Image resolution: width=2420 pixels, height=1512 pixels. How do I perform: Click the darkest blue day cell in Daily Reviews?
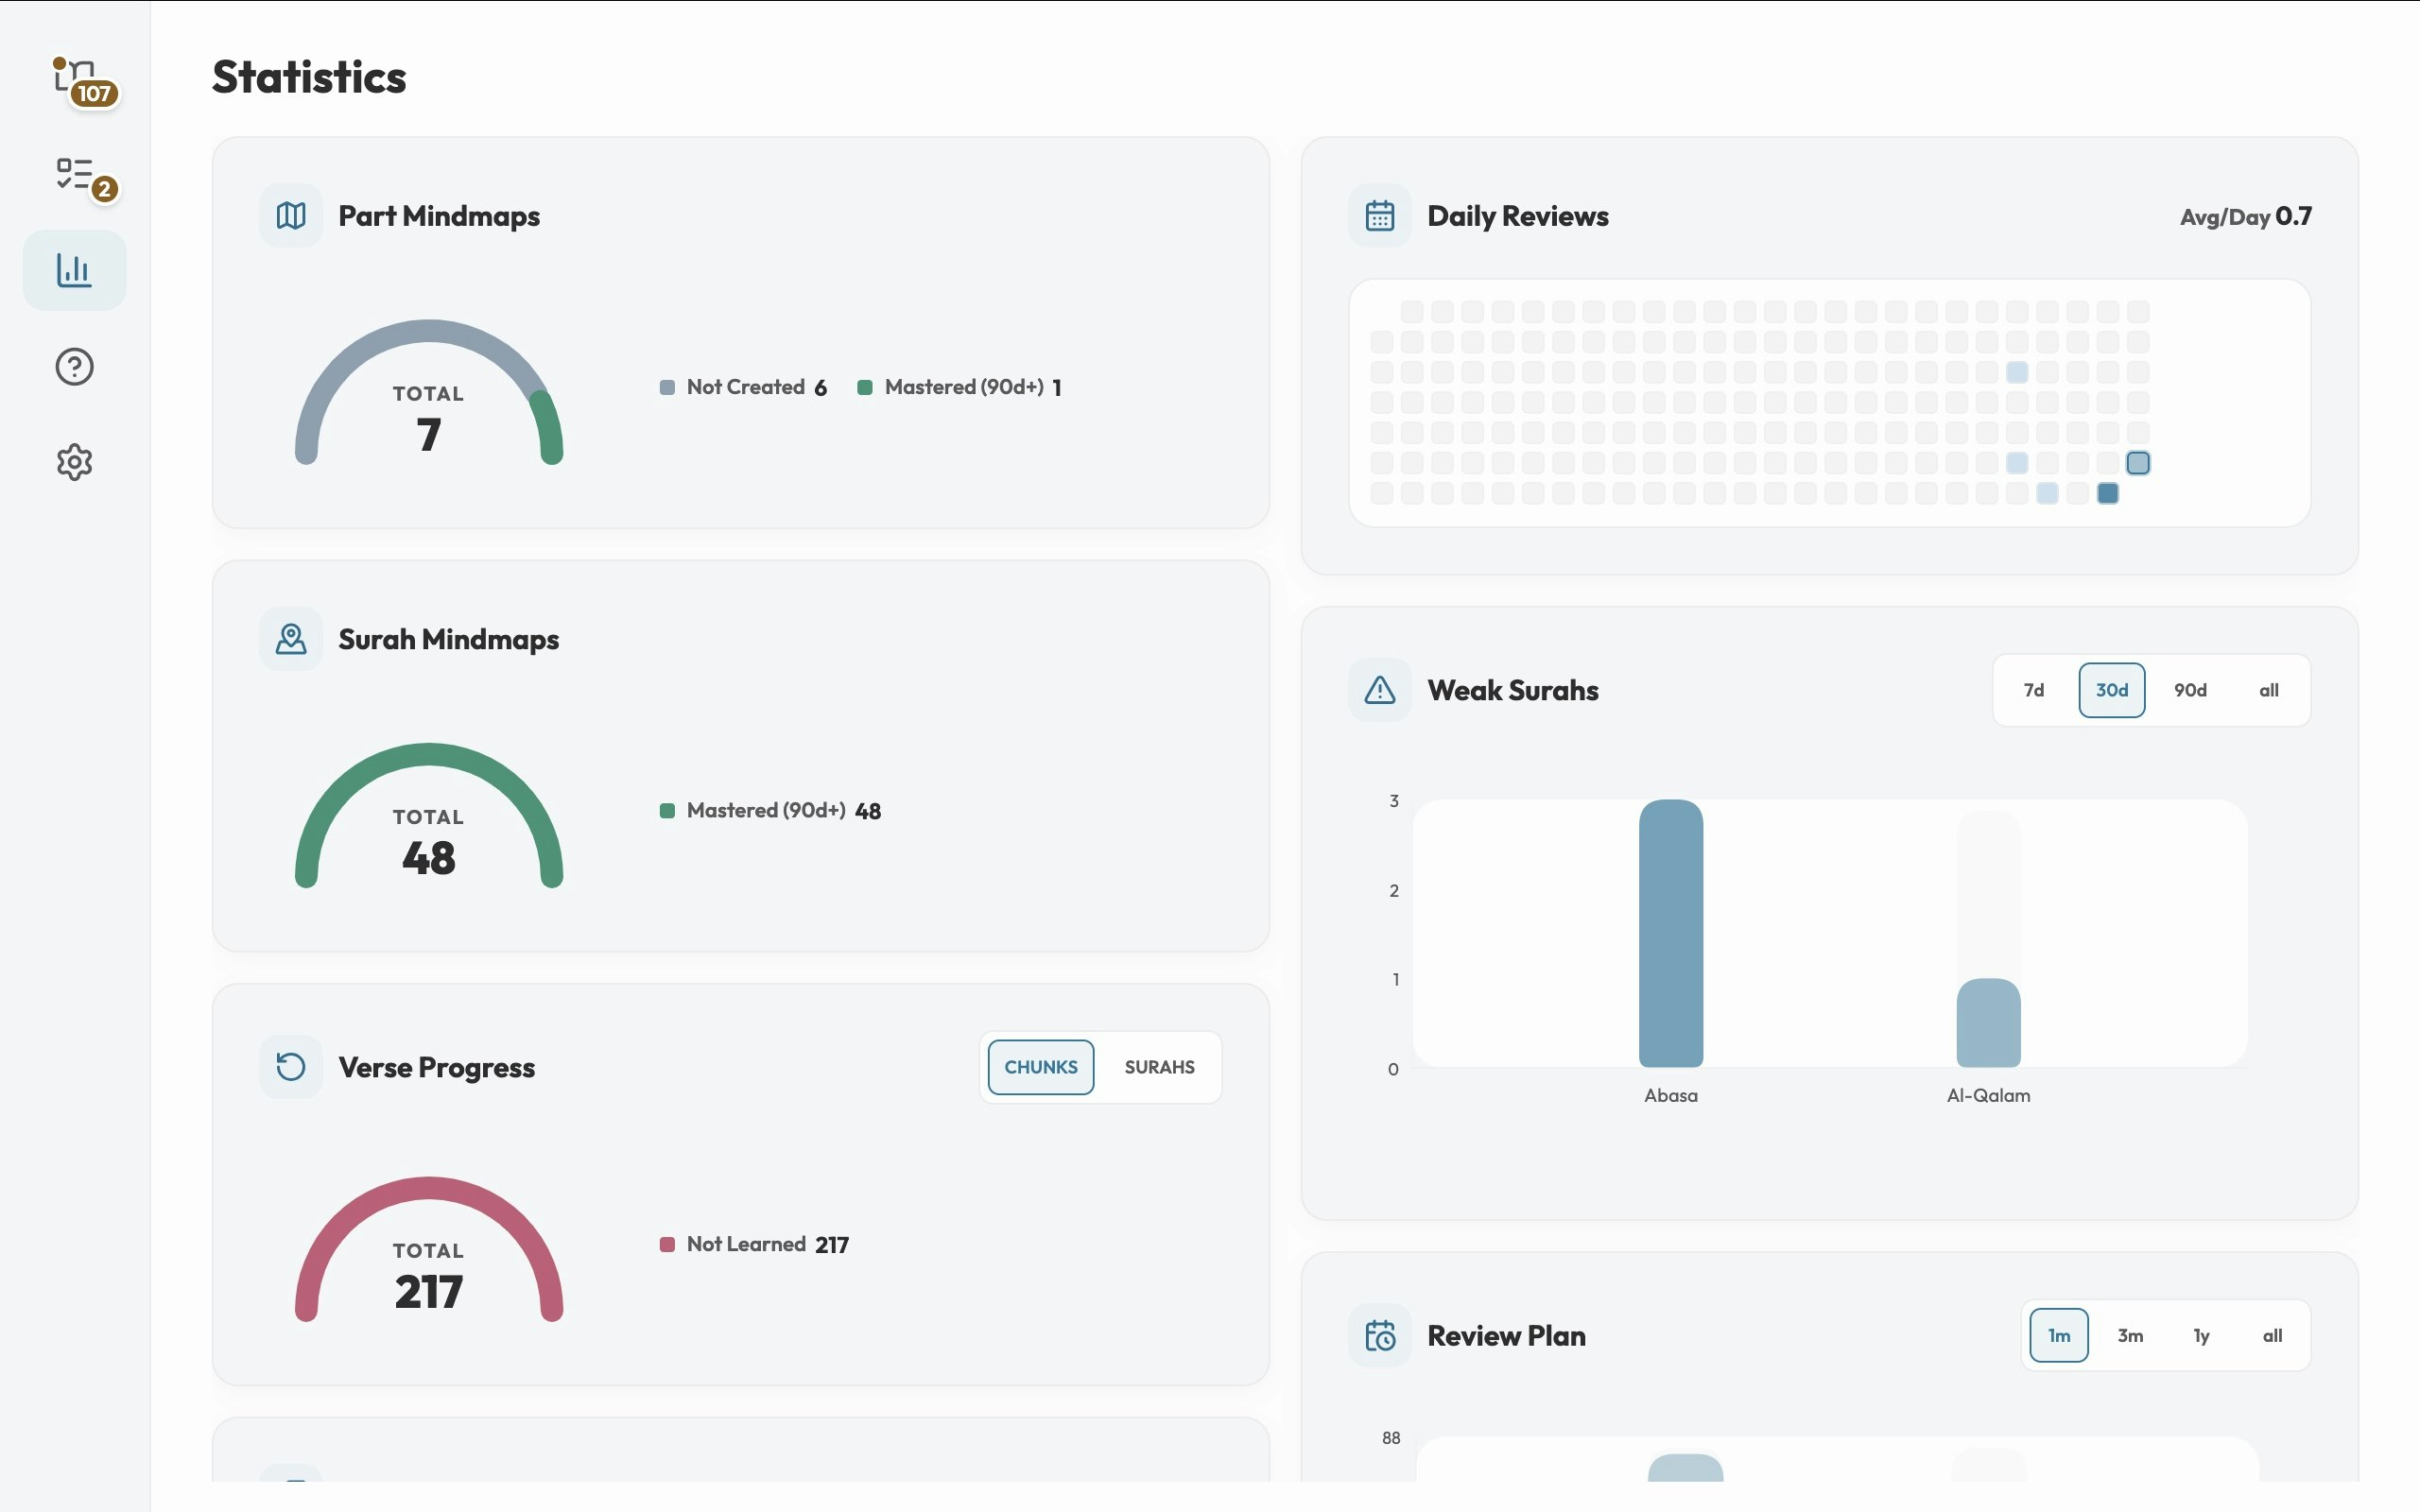point(2108,493)
